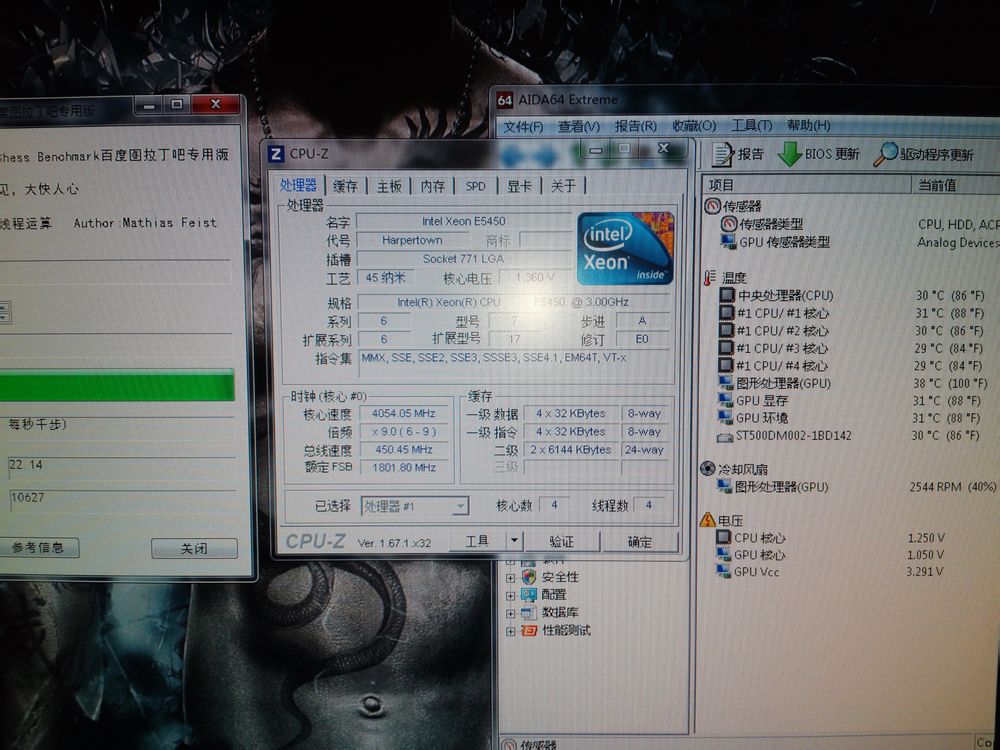Click the 确定 button in CPU-Z
This screenshot has width=1000, height=750.
coord(640,542)
